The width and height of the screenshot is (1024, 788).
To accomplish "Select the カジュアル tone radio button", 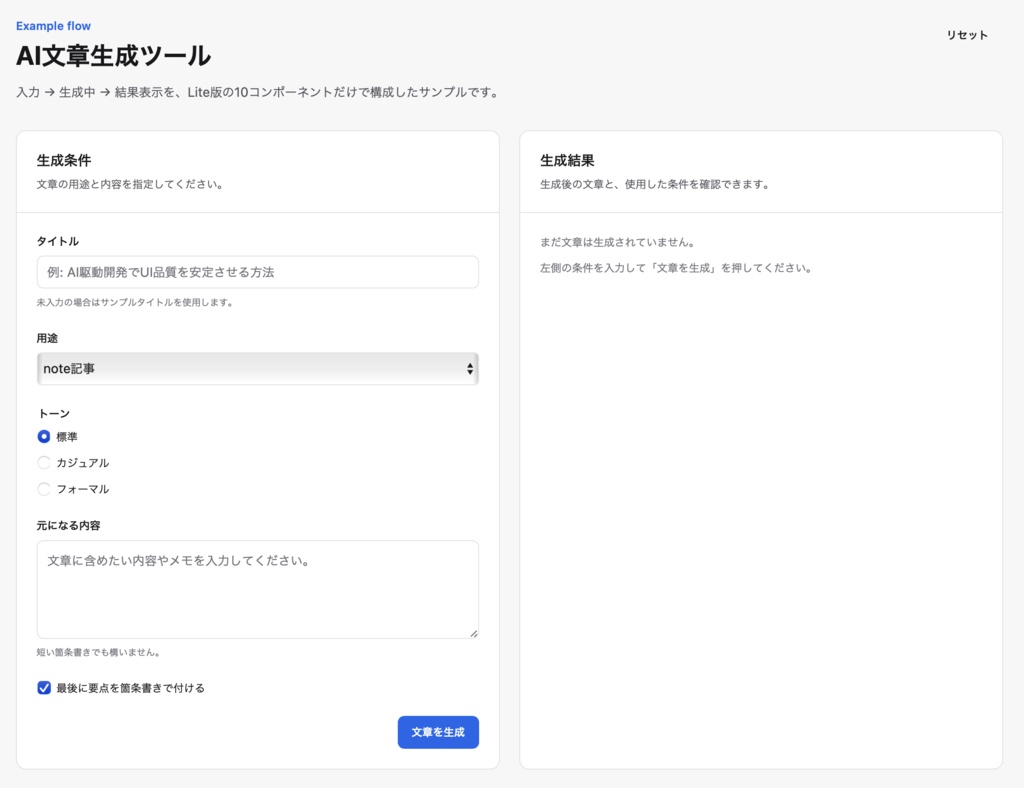I will 44,463.
